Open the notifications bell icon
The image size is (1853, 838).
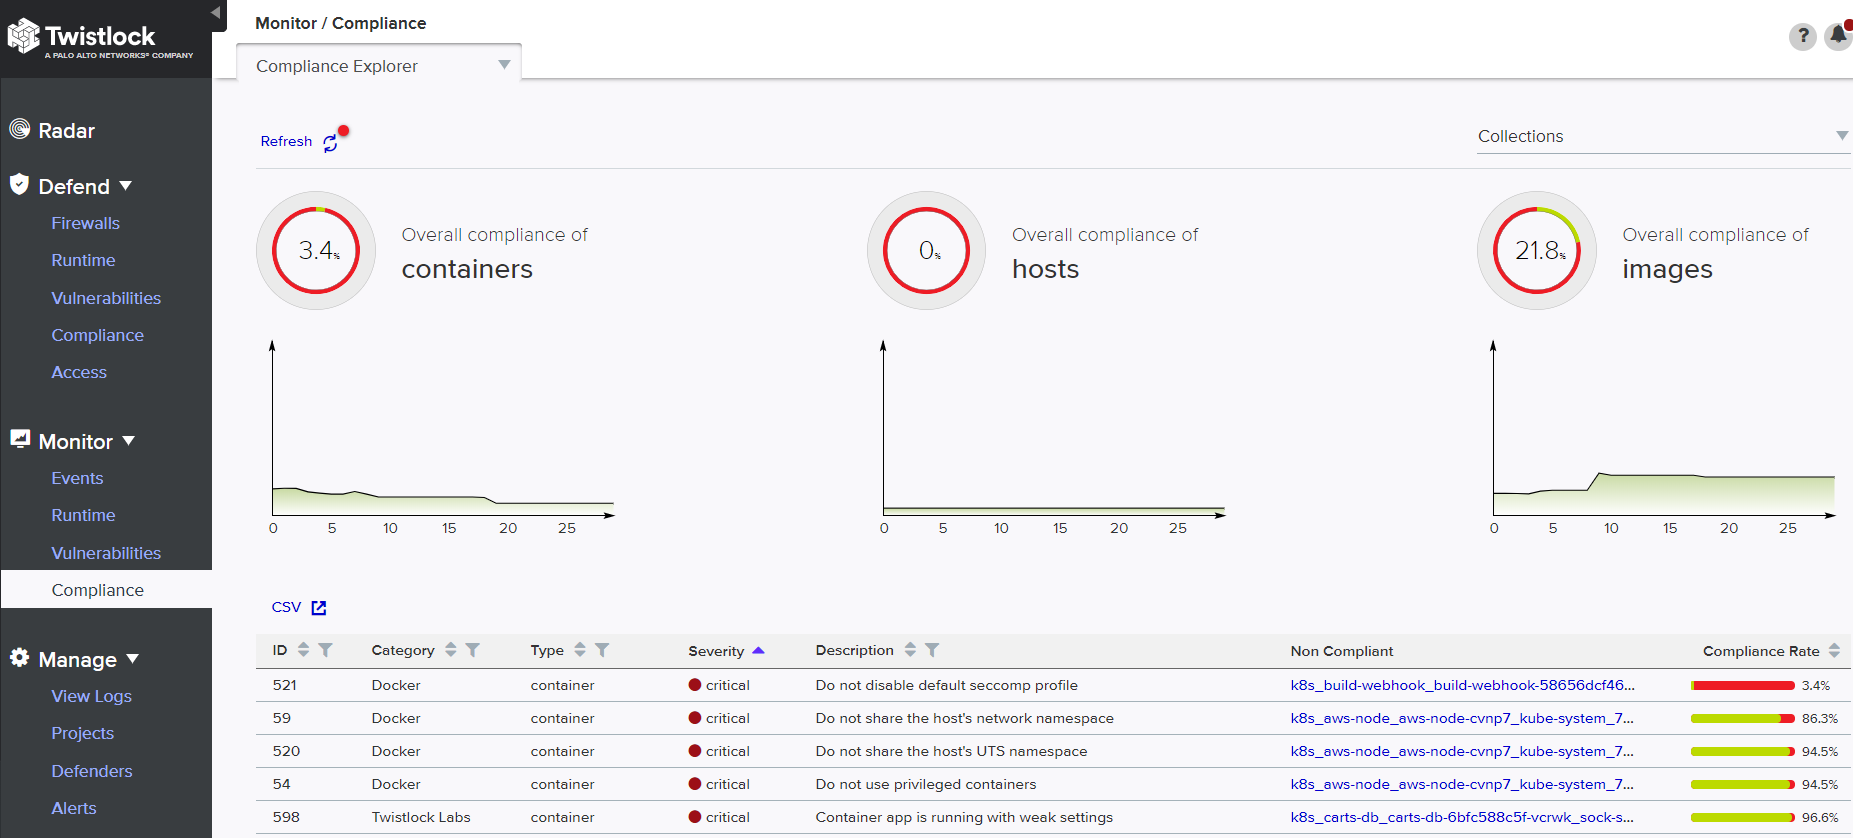1837,36
